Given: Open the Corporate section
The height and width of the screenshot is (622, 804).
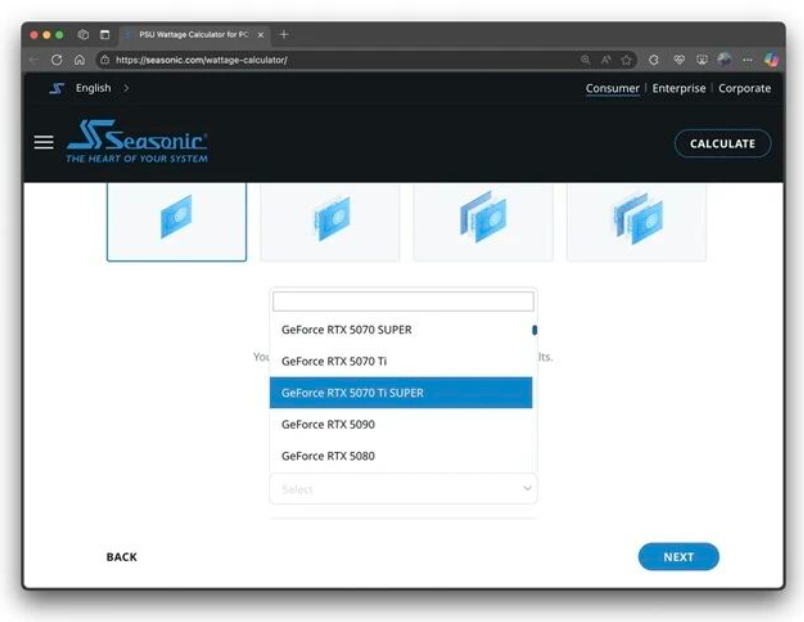Looking at the screenshot, I should [744, 88].
